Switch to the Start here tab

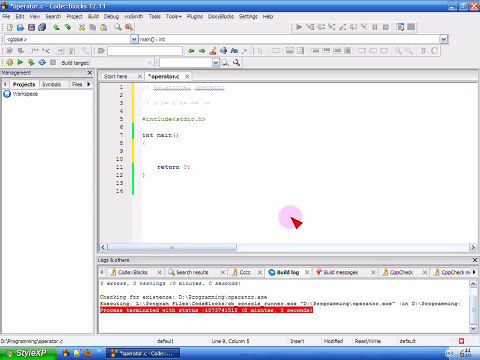coord(115,76)
